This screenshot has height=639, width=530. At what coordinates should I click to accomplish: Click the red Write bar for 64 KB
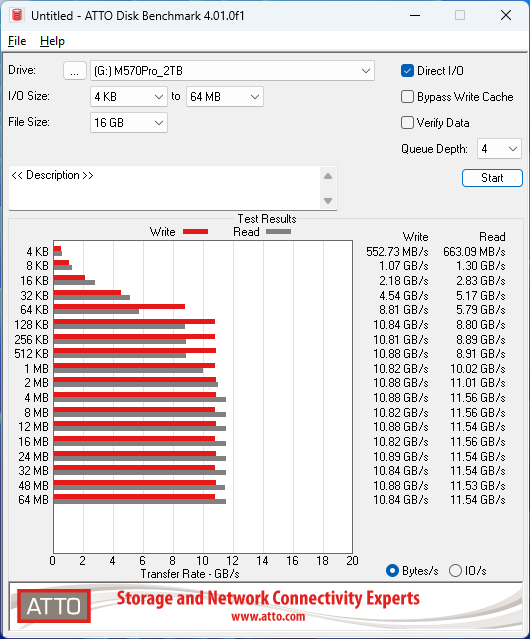[x=119, y=306]
